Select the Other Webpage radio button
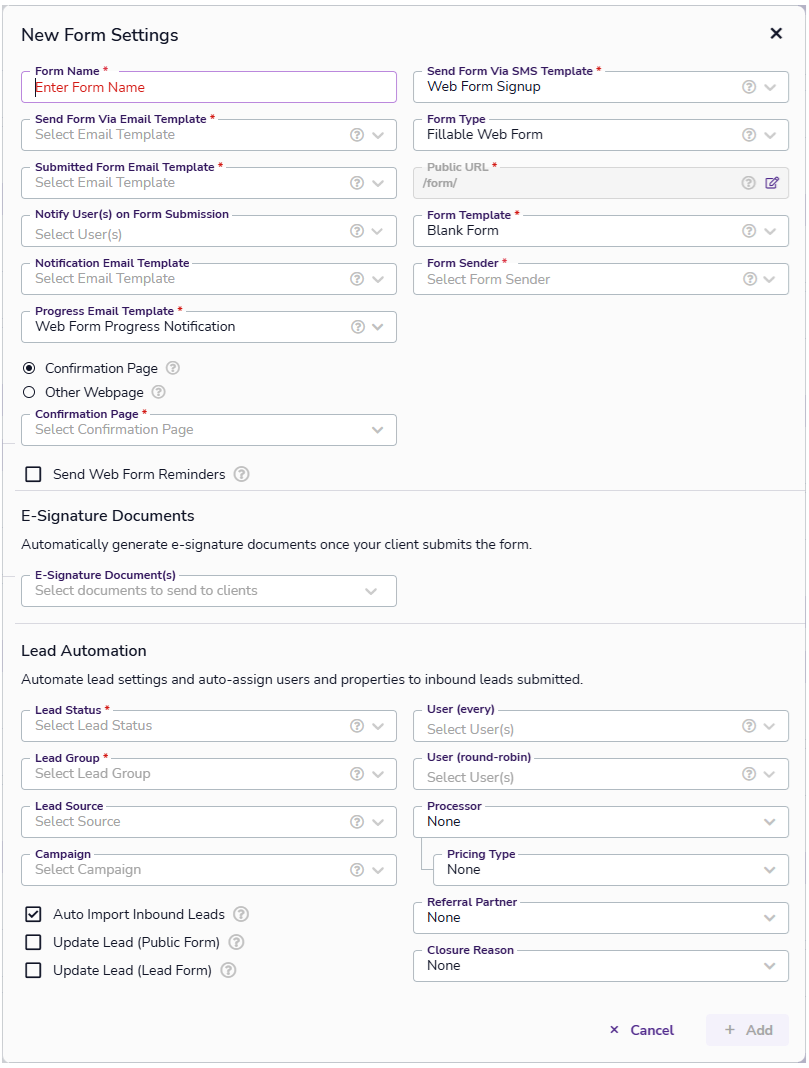809x1068 pixels. click(29, 392)
